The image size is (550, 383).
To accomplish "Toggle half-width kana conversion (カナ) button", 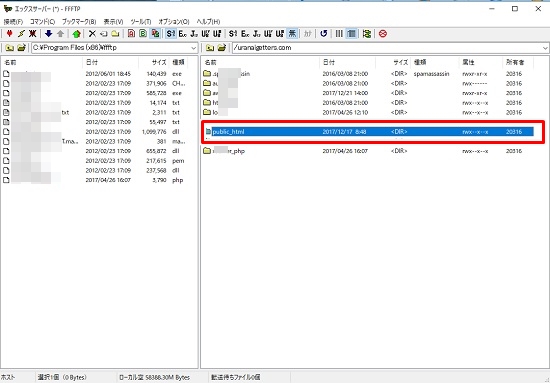I will 308,34.
